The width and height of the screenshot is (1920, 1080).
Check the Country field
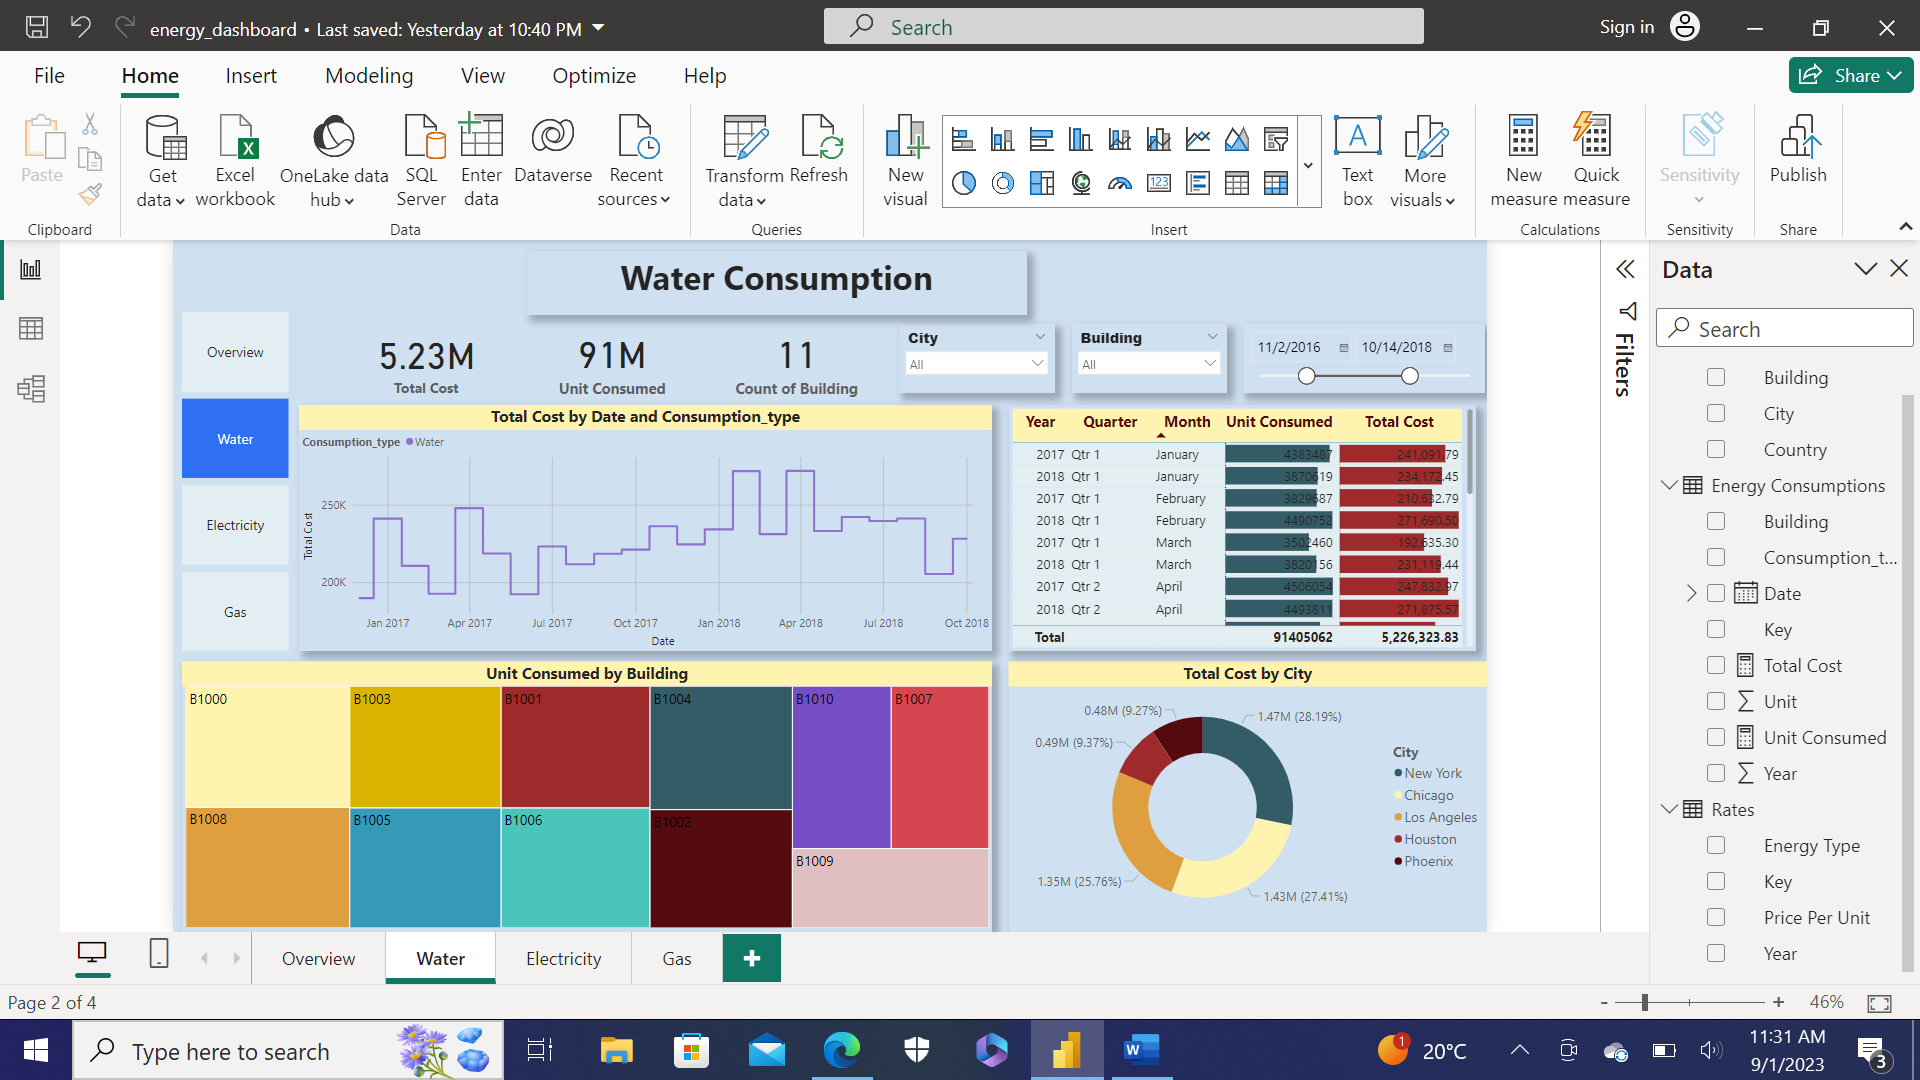1716,449
